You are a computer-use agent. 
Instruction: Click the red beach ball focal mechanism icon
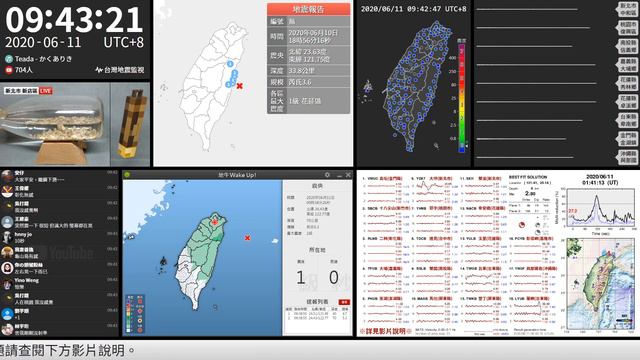(522, 225)
